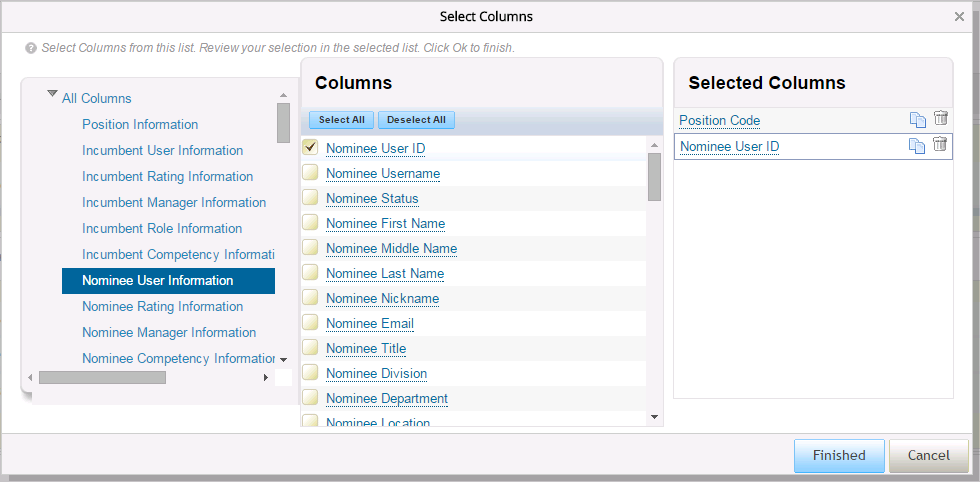Delete the Position Code selected column

[x=941, y=118]
